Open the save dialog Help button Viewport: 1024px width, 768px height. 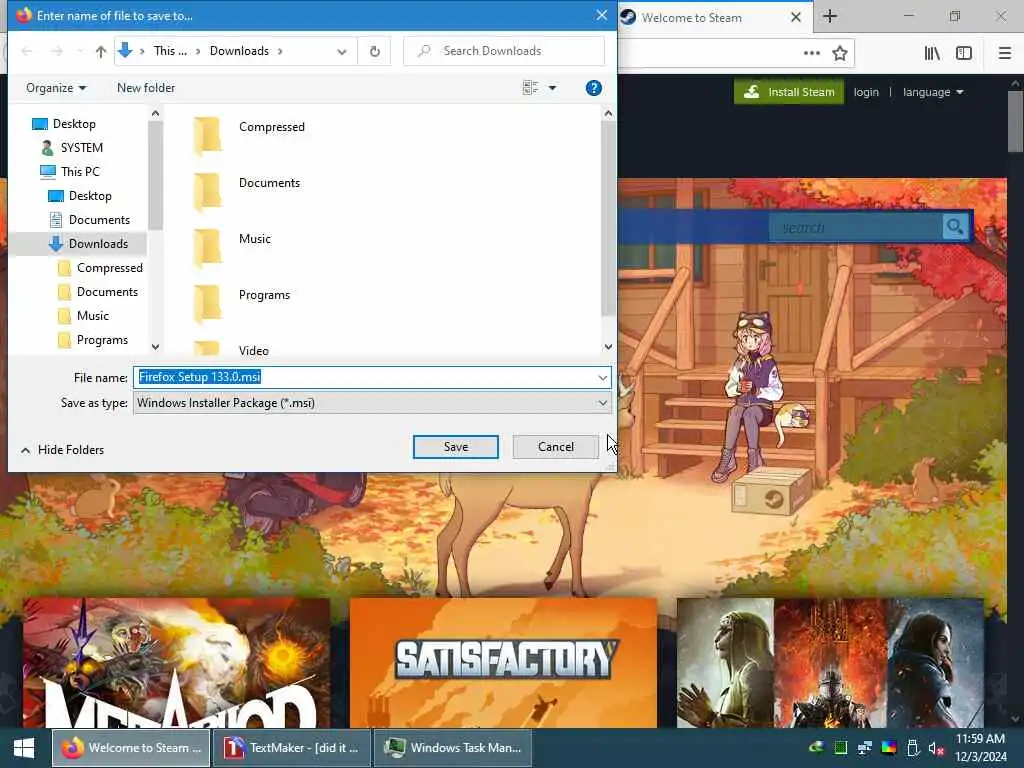594,88
